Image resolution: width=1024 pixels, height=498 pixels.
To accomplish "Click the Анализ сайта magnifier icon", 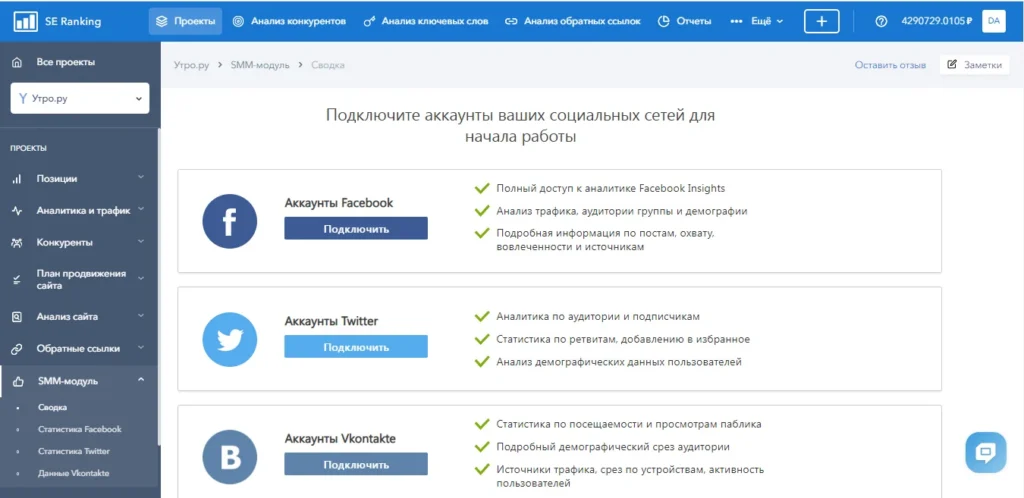I will click(x=17, y=317).
